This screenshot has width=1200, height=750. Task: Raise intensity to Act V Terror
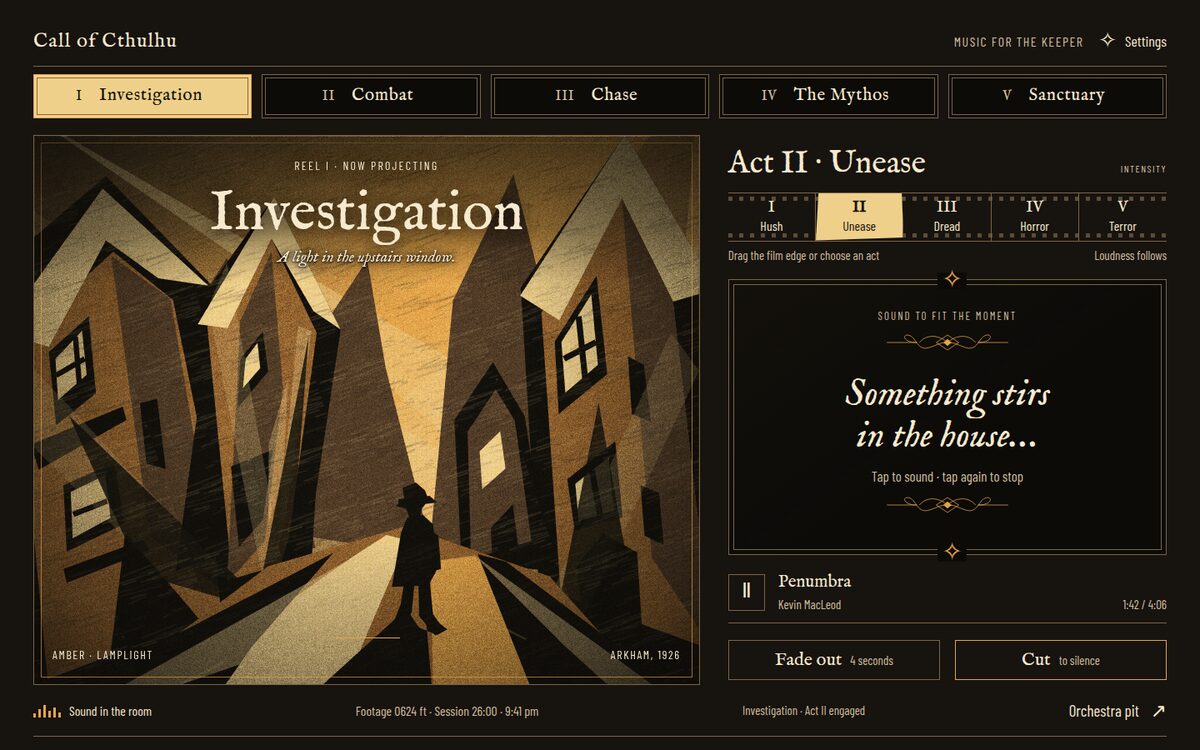point(1123,217)
